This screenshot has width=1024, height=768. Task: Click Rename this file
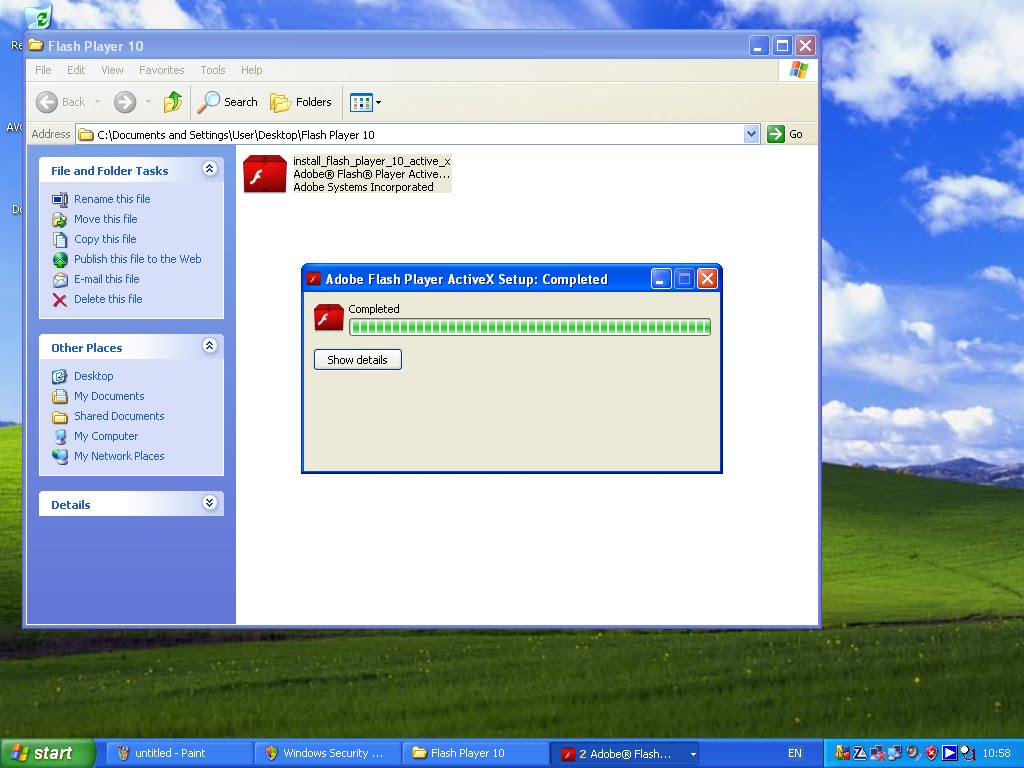112,199
